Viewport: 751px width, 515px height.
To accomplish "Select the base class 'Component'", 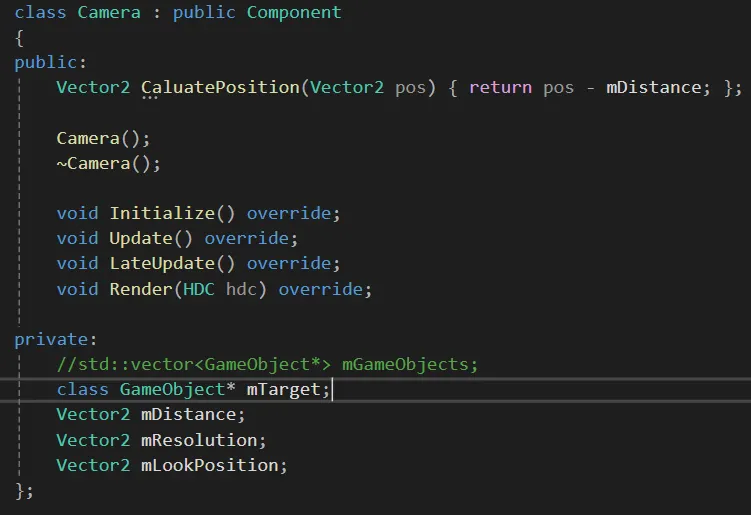I will pyautogui.click(x=294, y=12).
